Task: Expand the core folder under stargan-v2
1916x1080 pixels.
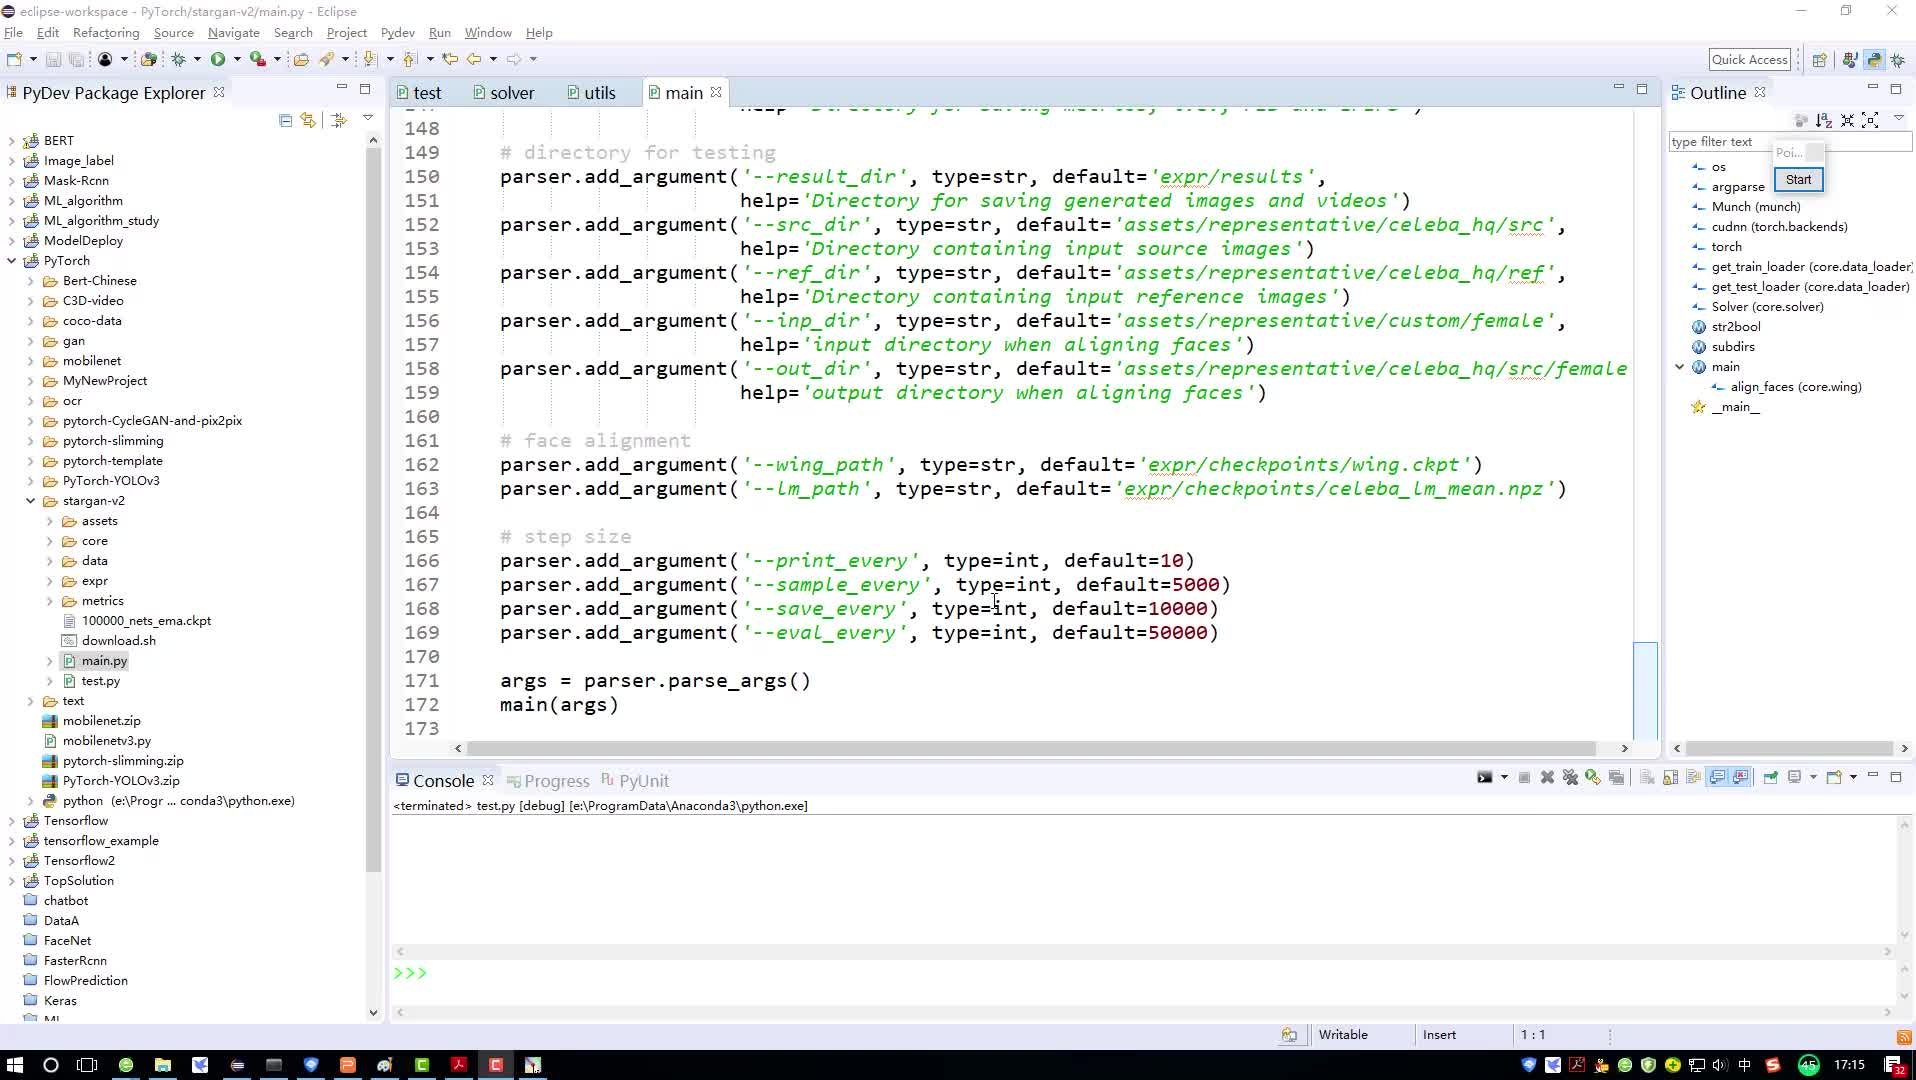Action: click(x=50, y=541)
